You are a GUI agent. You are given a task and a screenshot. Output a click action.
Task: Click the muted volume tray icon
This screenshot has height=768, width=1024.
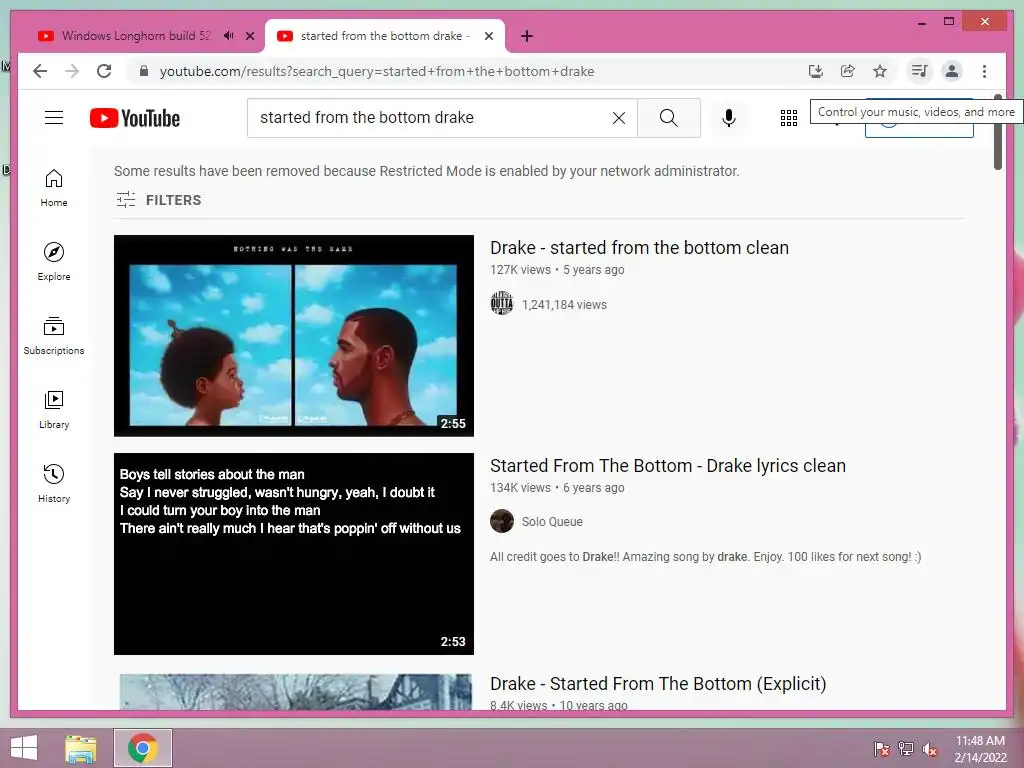pyautogui.click(x=930, y=749)
